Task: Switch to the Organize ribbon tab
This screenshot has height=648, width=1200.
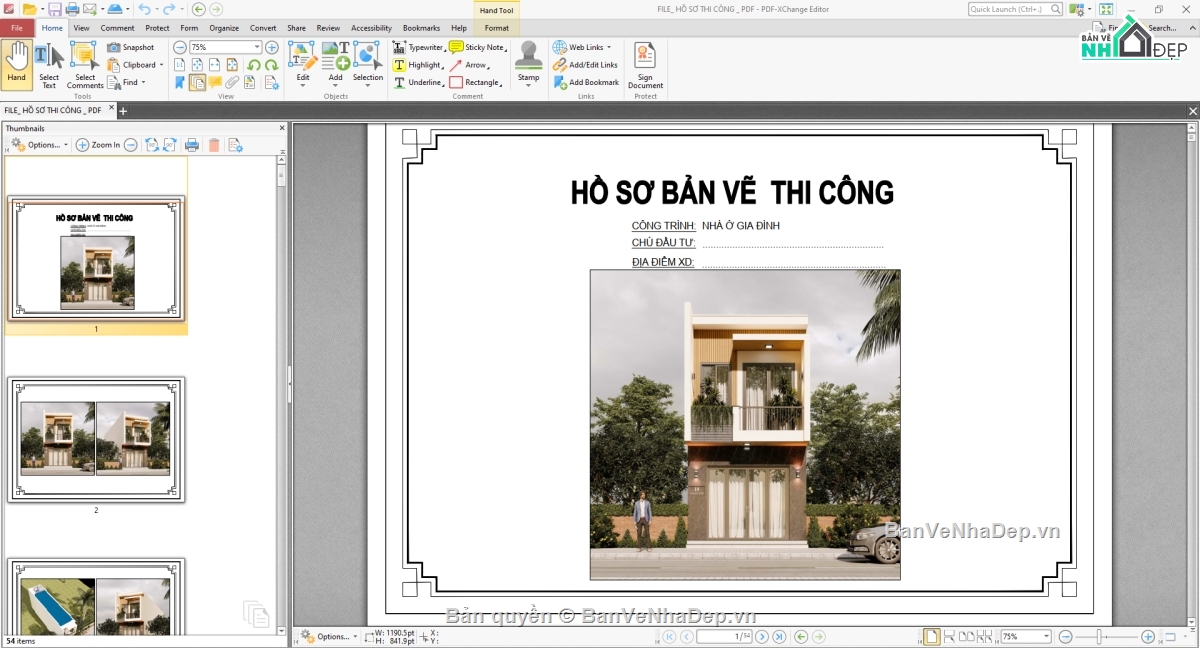Action: (224, 28)
